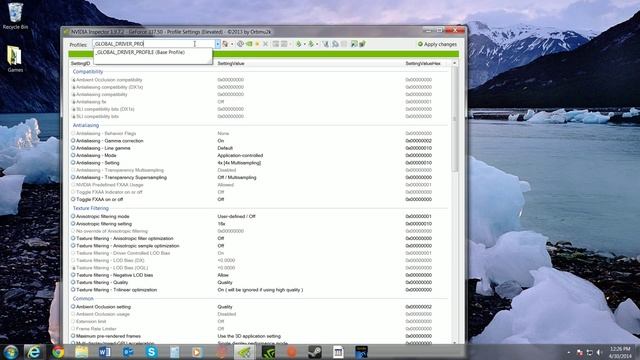This screenshot has height=360, width=640.
Task: Open Microsoft Word from the taskbar
Action: 104,352
